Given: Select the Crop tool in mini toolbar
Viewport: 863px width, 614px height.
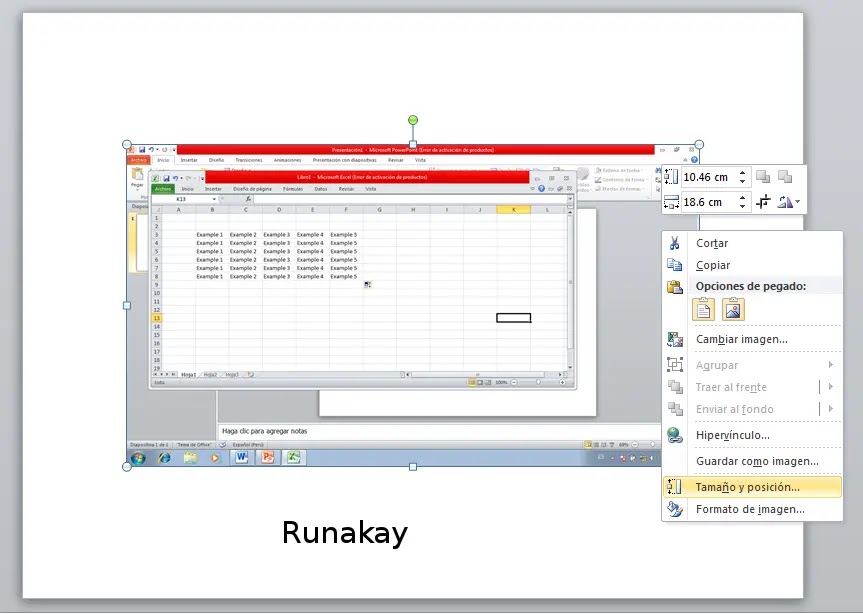Looking at the screenshot, I should [763, 202].
